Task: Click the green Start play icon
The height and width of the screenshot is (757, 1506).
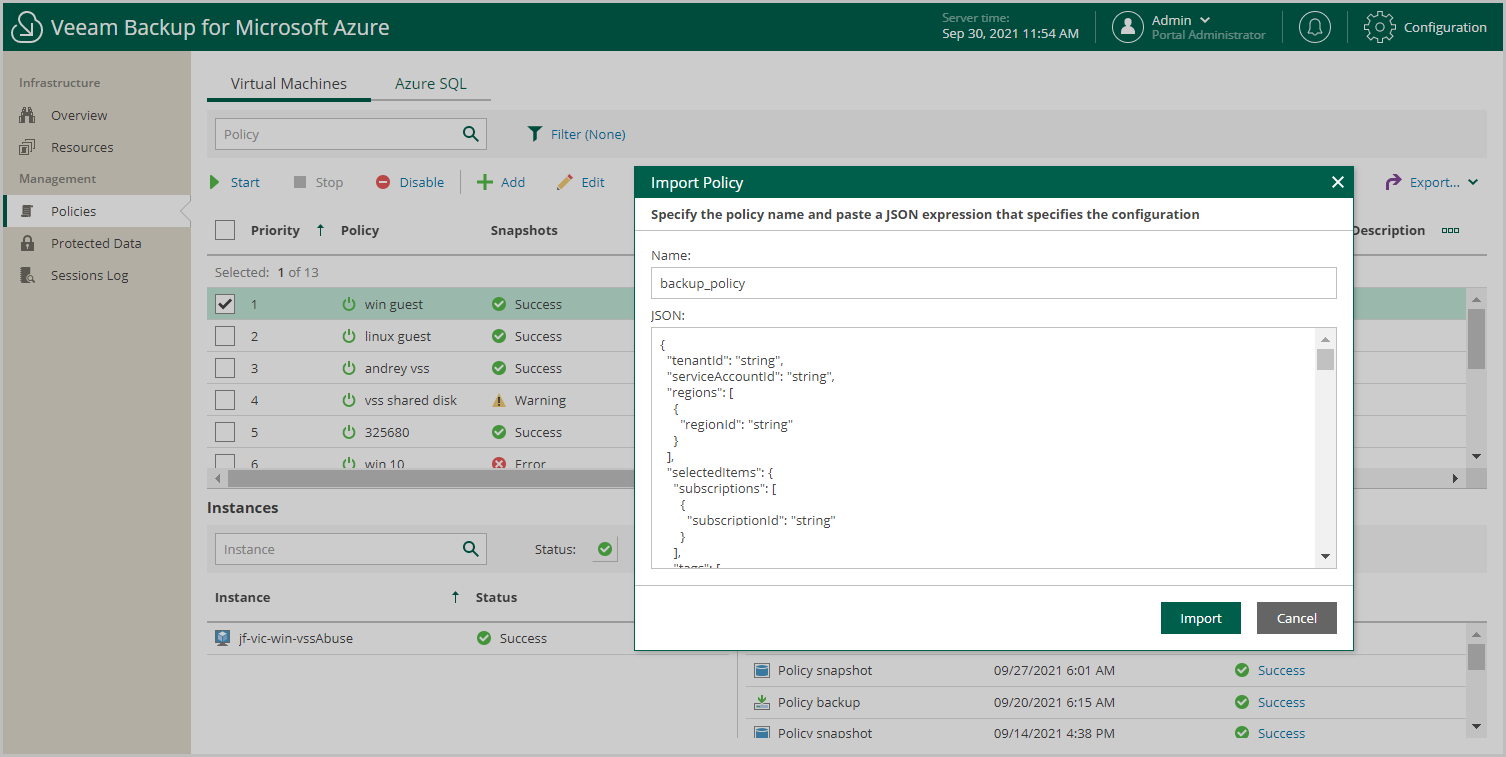Action: pos(215,182)
